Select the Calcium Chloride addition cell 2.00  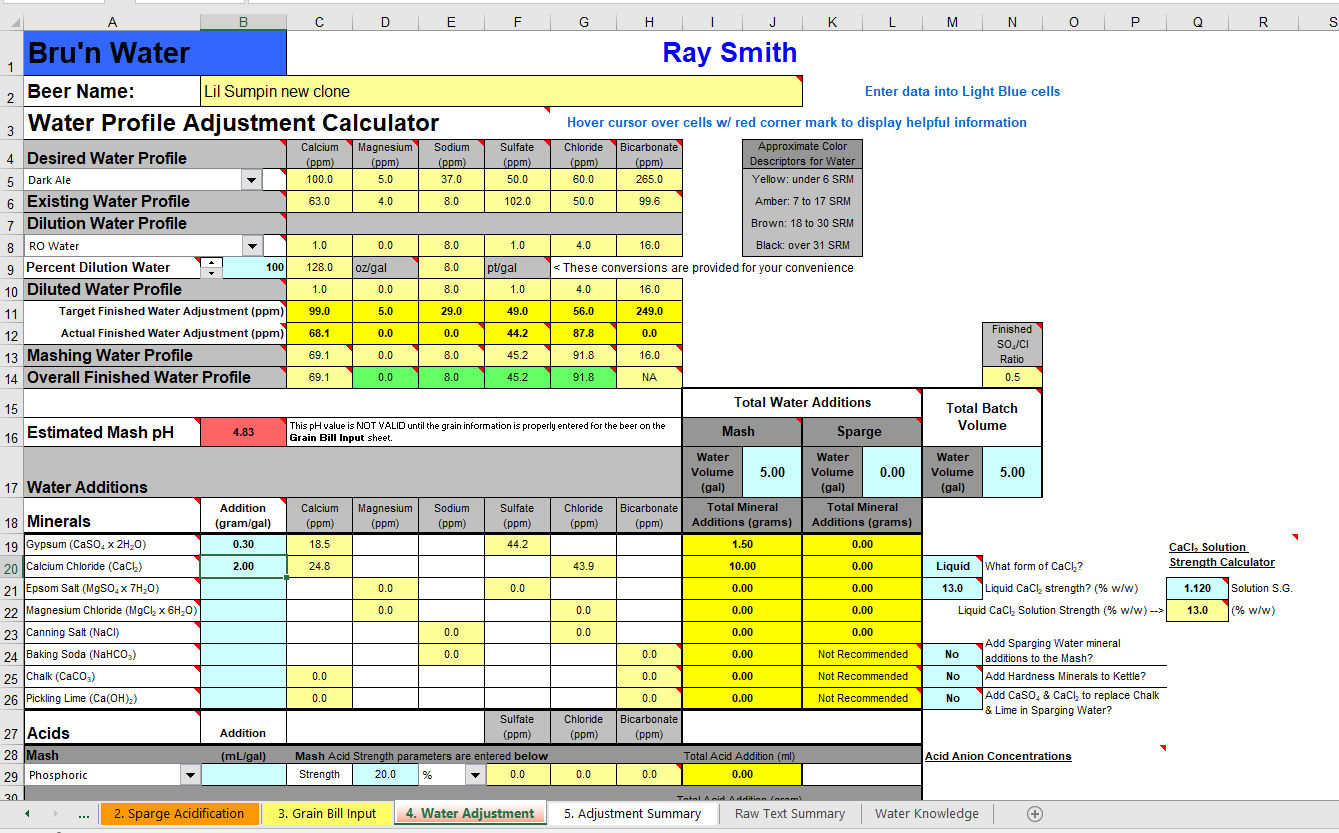click(243, 566)
